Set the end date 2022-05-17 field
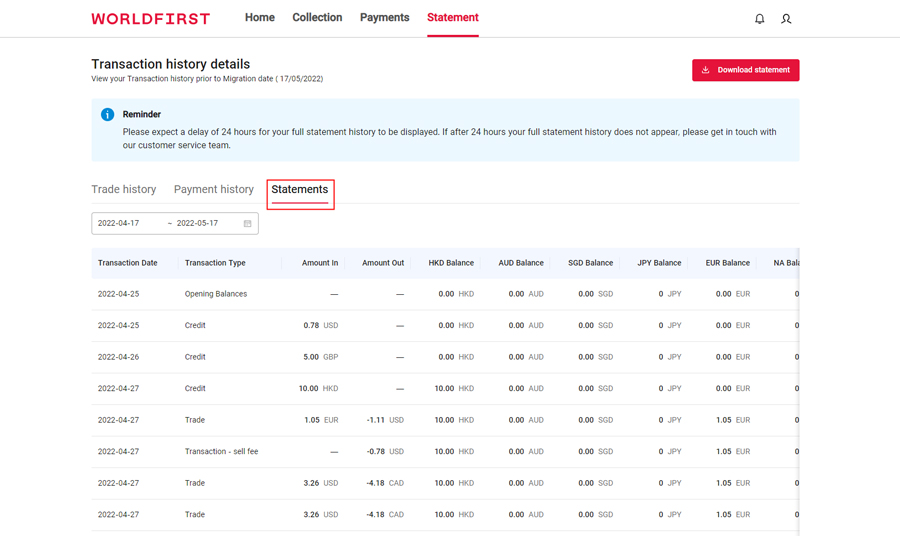 click(197, 223)
